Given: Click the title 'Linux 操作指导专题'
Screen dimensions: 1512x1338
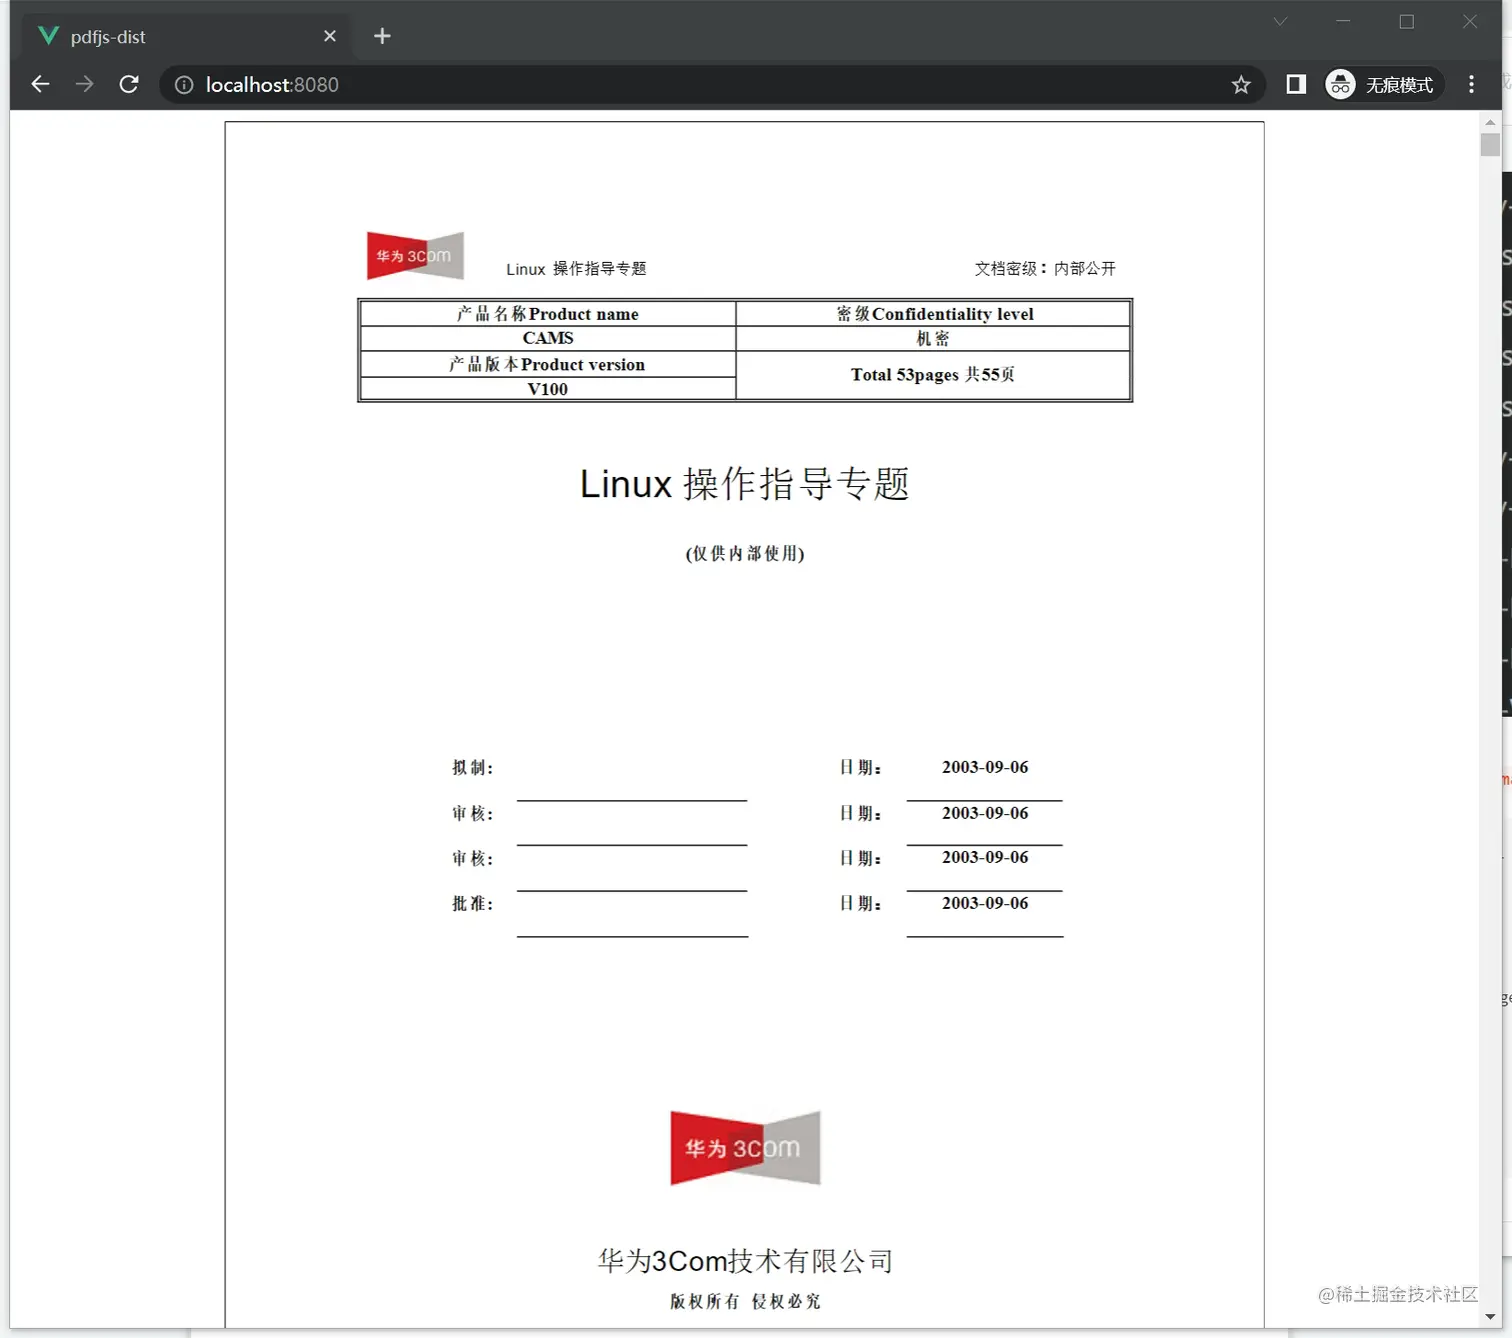Looking at the screenshot, I should pos(745,484).
